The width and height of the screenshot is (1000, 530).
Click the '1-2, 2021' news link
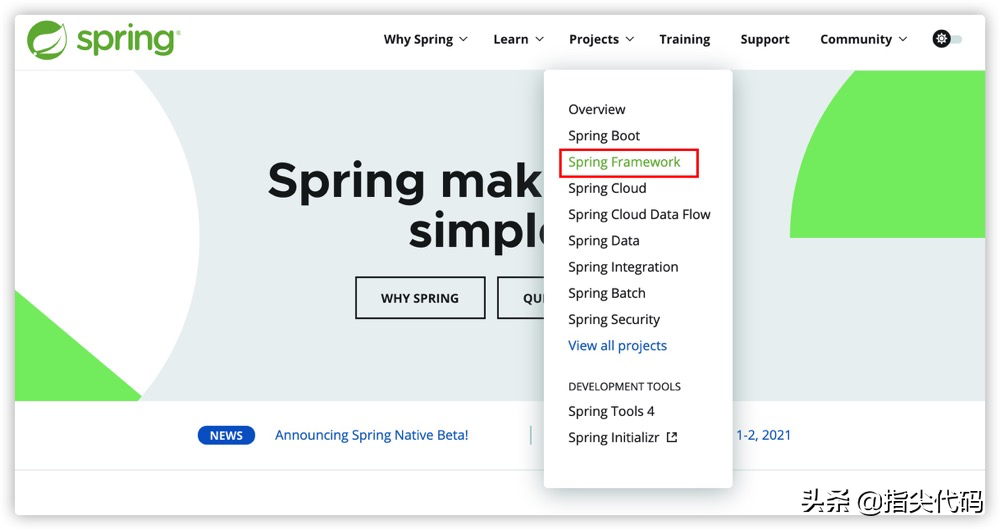click(763, 435)
